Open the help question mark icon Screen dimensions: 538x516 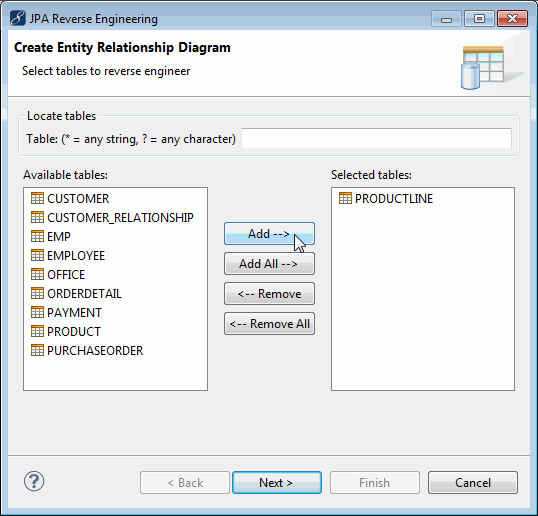34,481
